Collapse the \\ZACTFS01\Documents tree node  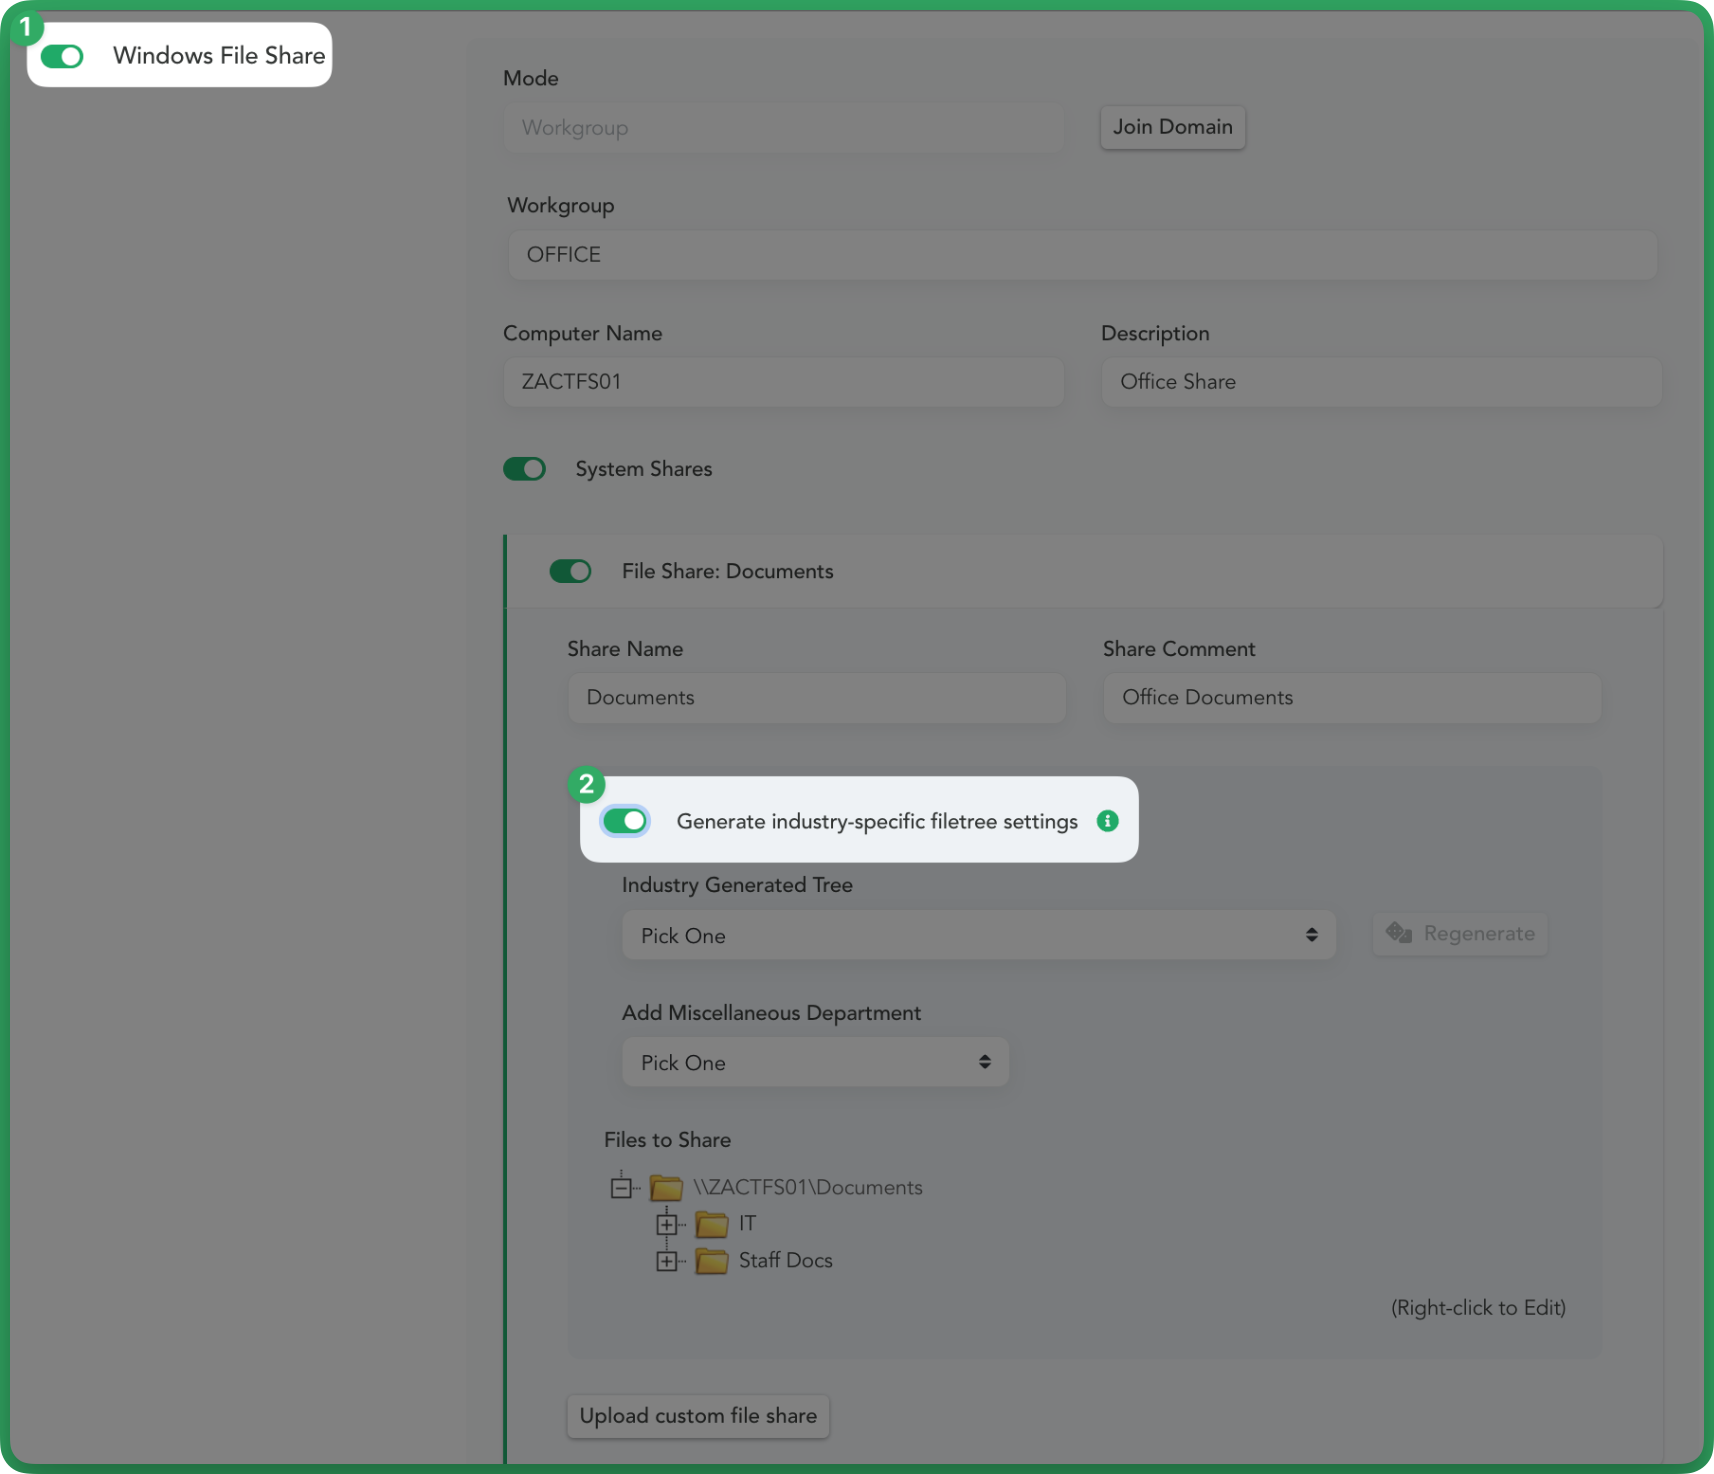pyautogui.click(x=621, y=1188)
